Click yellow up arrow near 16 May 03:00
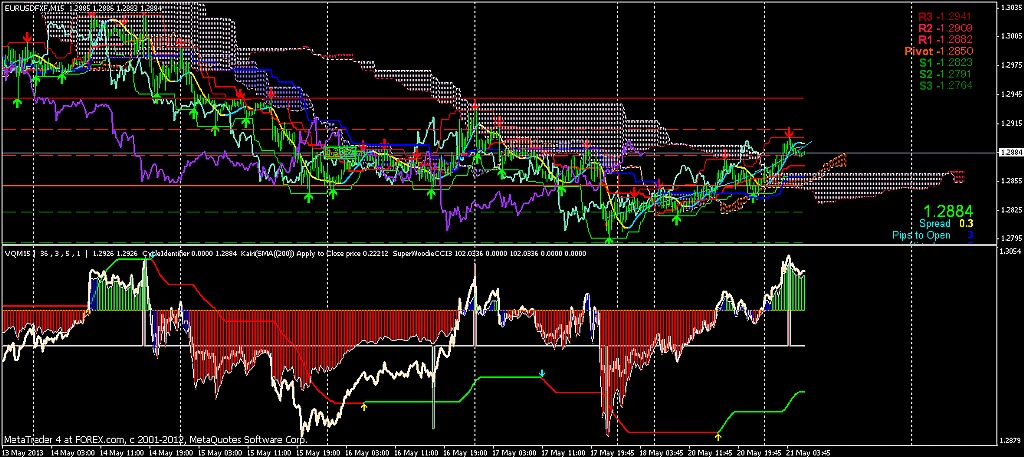 364,407
